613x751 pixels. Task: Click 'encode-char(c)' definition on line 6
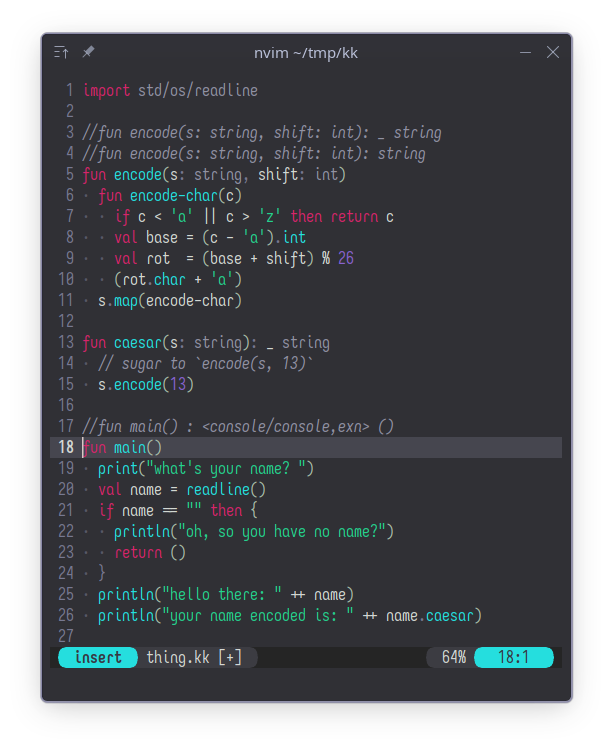[x=186, y=195]
